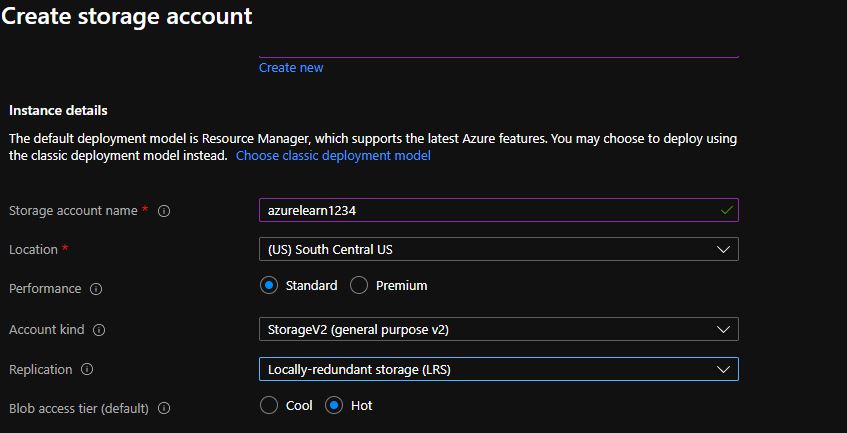Image resolution: width=847 pixels, height=433 pixels.
Task: Open Replication dropdown showing Locally-redundant storage
Action: (x=498, y=369)
